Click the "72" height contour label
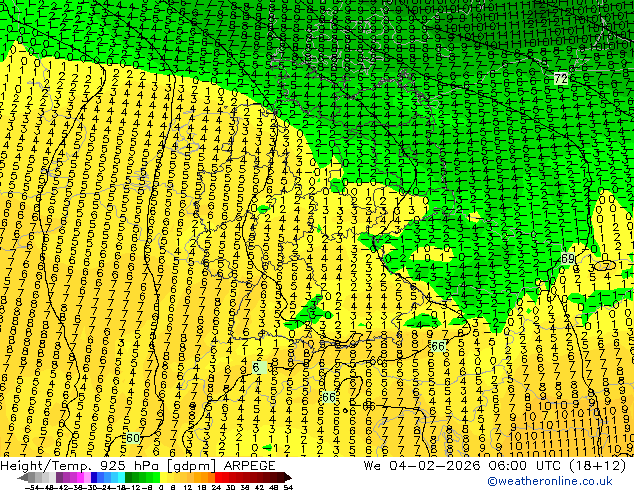The width and height of the screenshot is (634, 490). [x=561, y=78]
